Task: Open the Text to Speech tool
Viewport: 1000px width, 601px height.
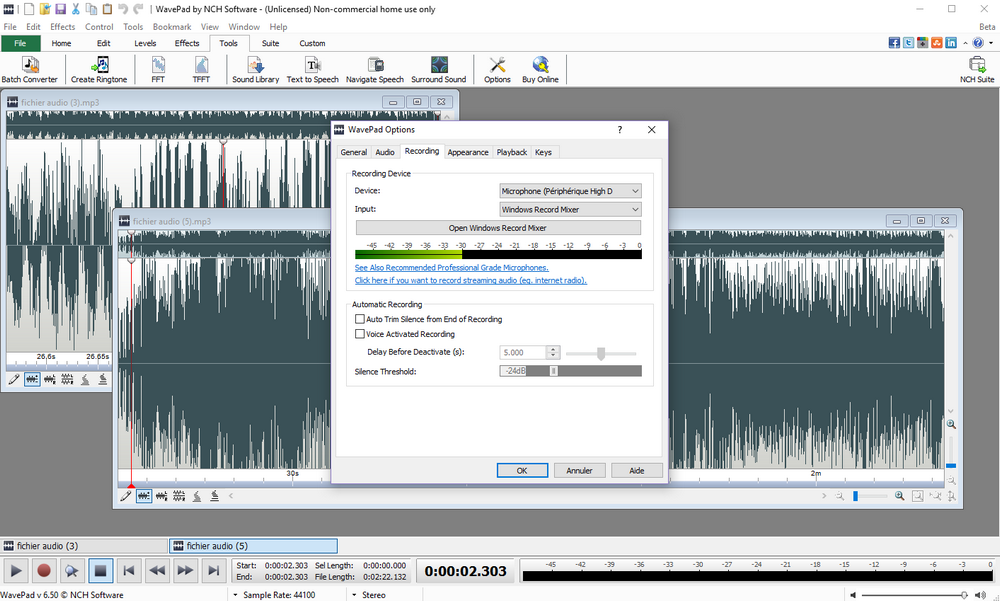Action: point(312,69)
